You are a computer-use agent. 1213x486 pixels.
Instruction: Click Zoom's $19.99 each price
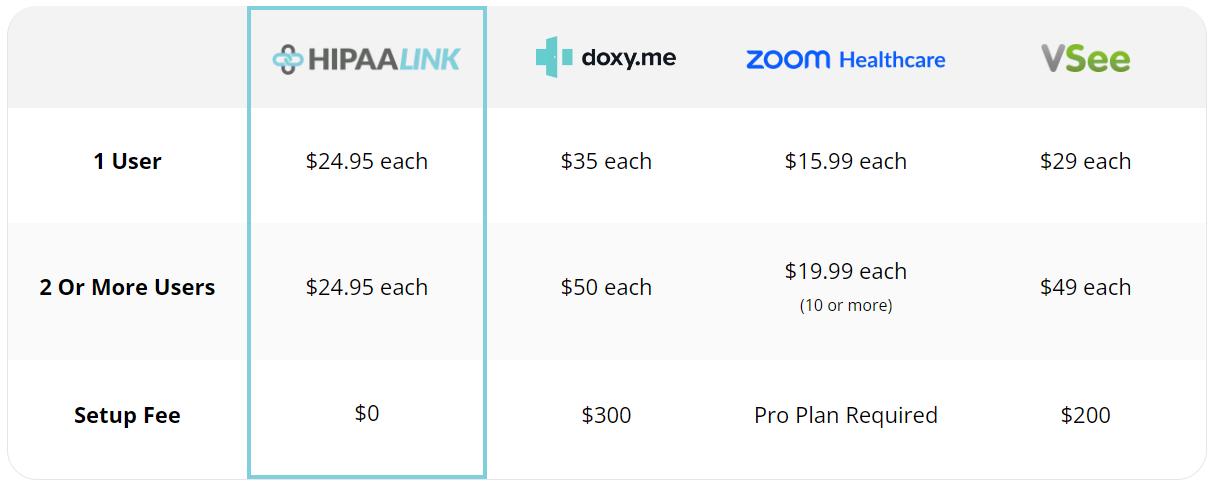tap(846, 271)
